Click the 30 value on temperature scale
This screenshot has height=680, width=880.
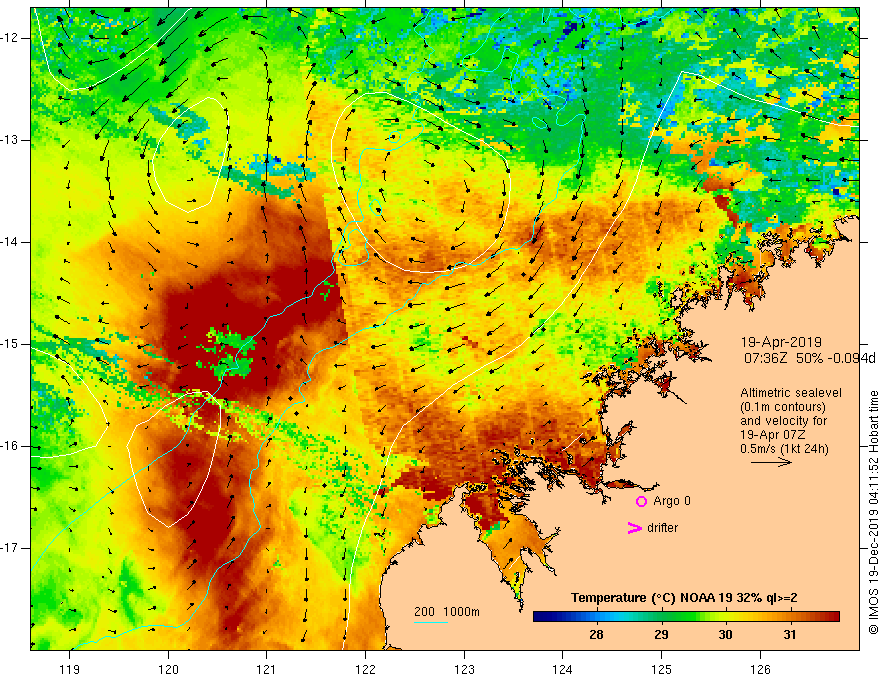[x=725, y=635]
